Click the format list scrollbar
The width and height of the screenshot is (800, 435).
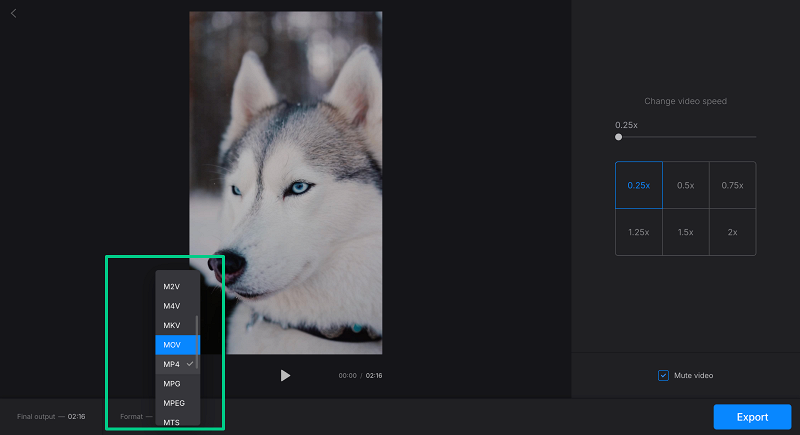pyautogui.click(x=197, y=342)
